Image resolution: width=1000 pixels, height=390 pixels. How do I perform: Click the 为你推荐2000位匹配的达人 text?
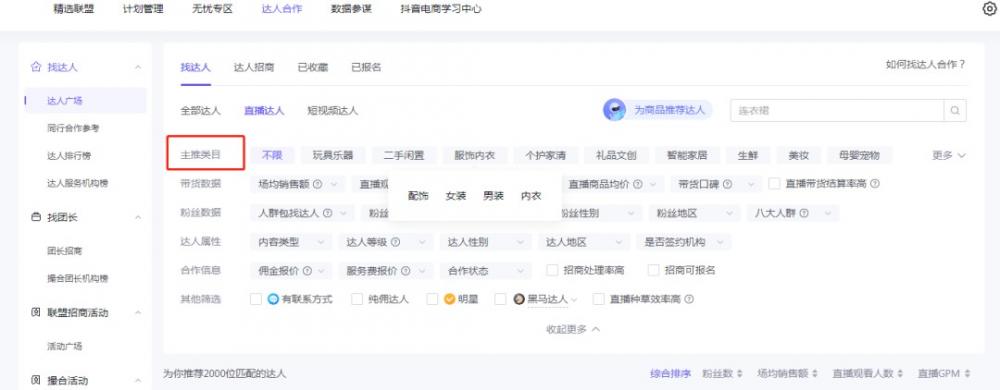[x=224, y=373]
